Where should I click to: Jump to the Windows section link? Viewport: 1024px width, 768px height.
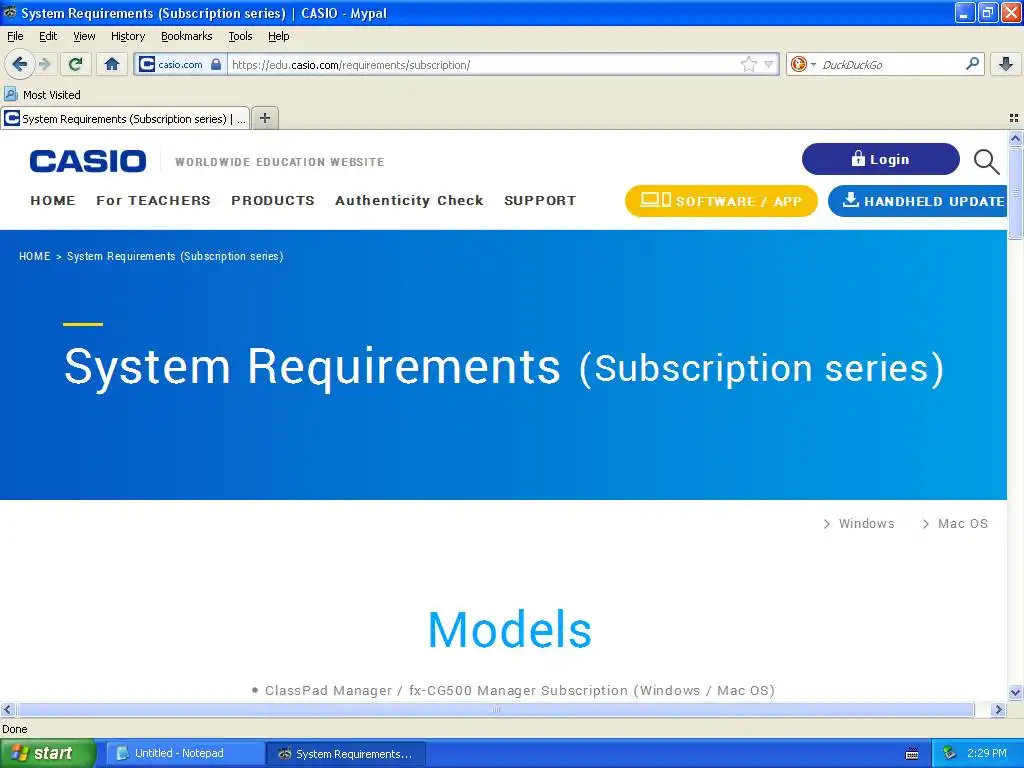tap(859, 524)
